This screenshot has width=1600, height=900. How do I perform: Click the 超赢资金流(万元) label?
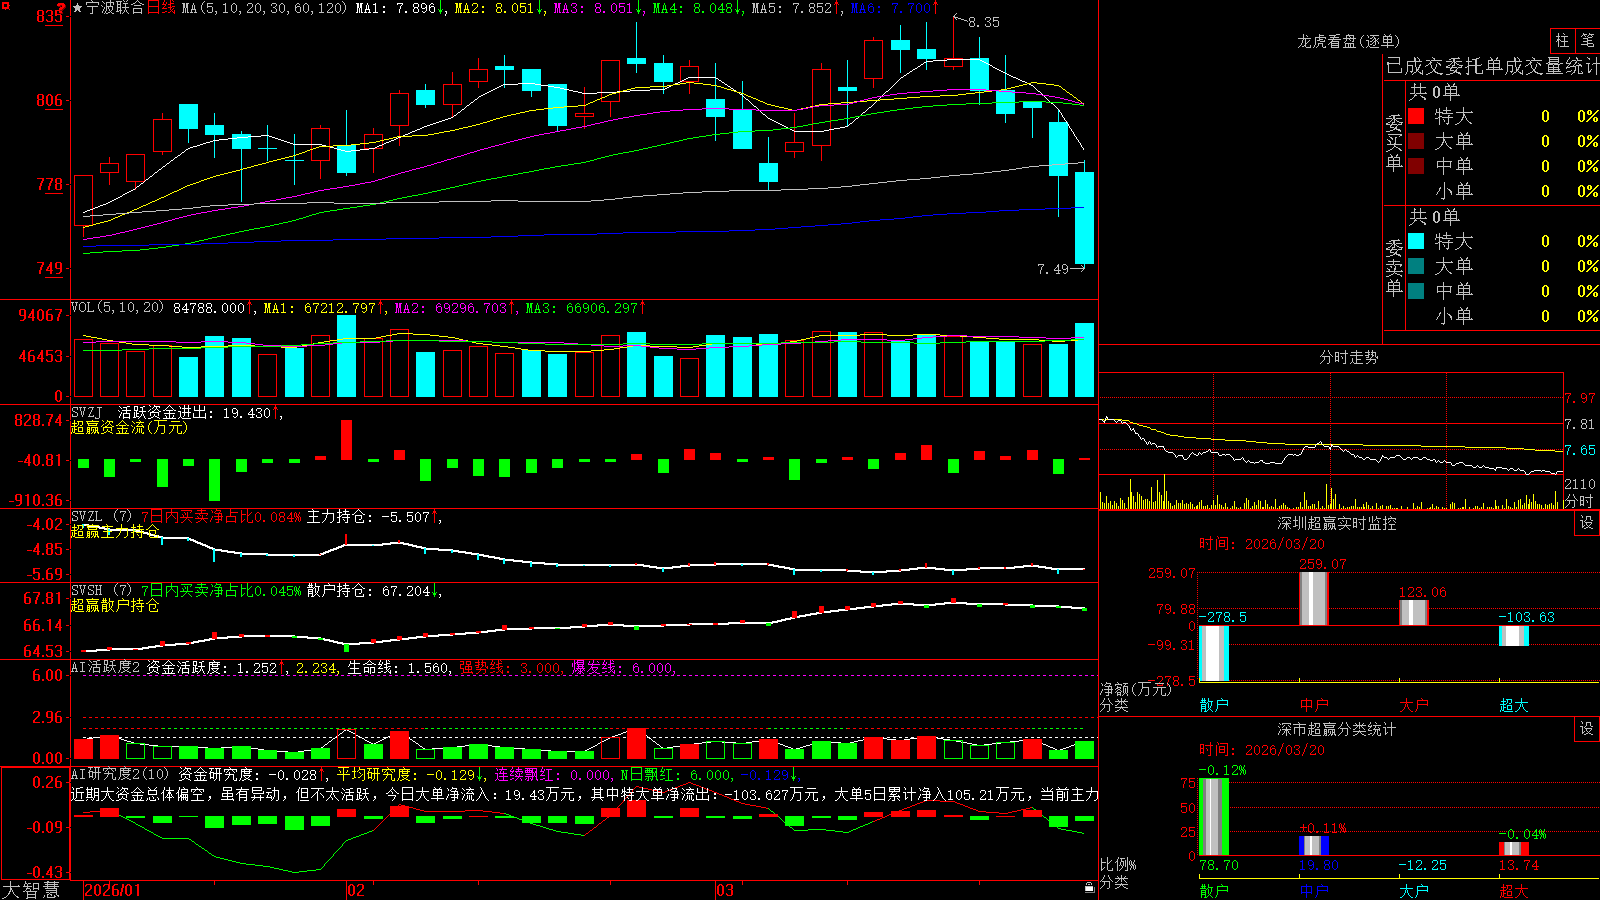click(x=129, y=428)
